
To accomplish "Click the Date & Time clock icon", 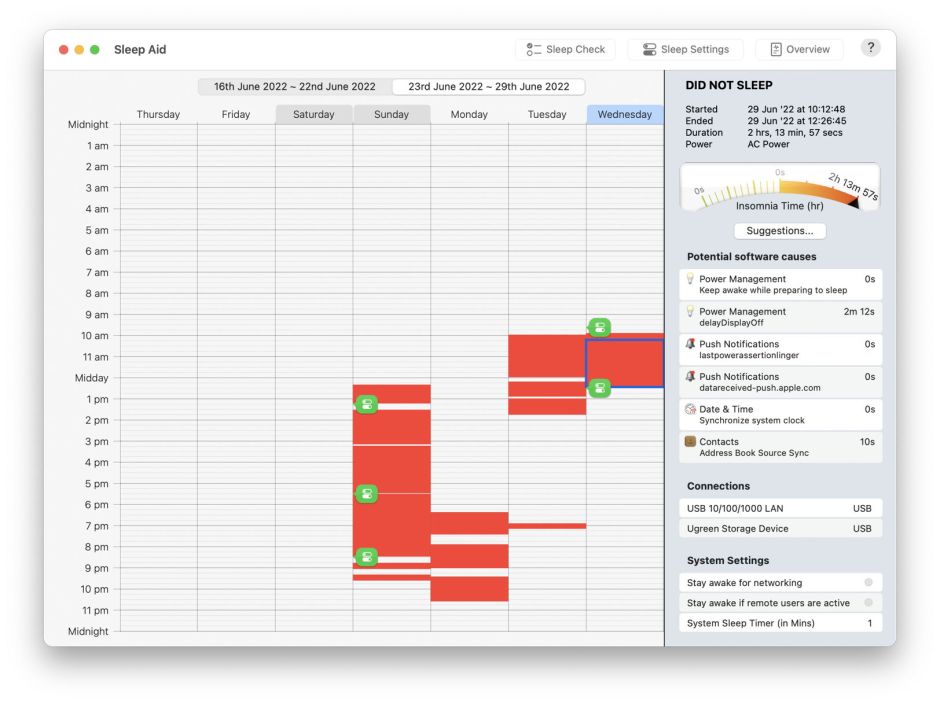I will (690, 410).
